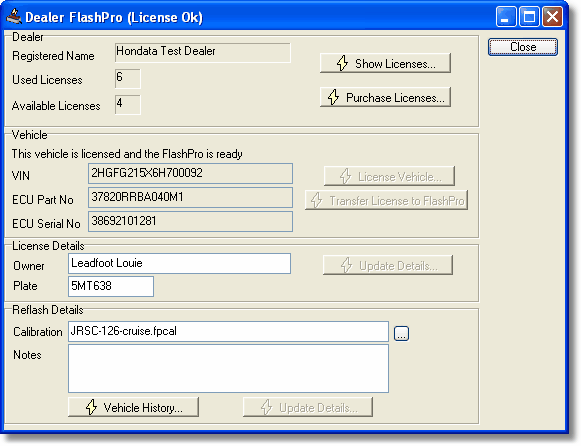The height and width of the screenshot is (446, 581).
Task: Click Transfer License to FlashPro button
Action: pyautogui.click(x=386, y=200)
